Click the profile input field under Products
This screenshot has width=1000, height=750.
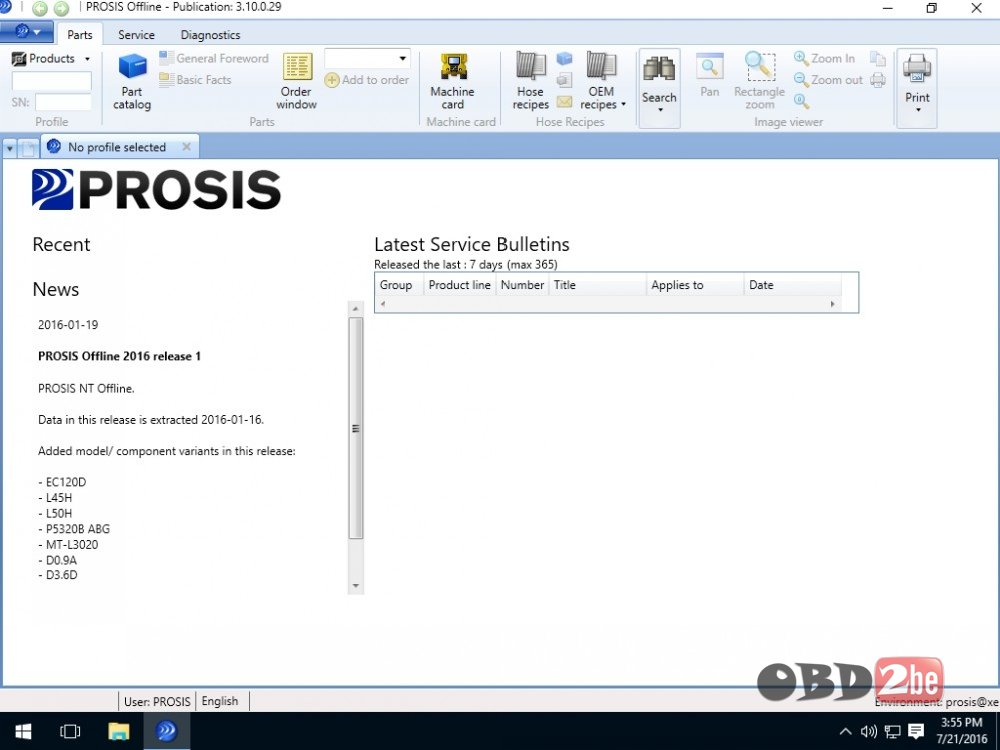52,81
